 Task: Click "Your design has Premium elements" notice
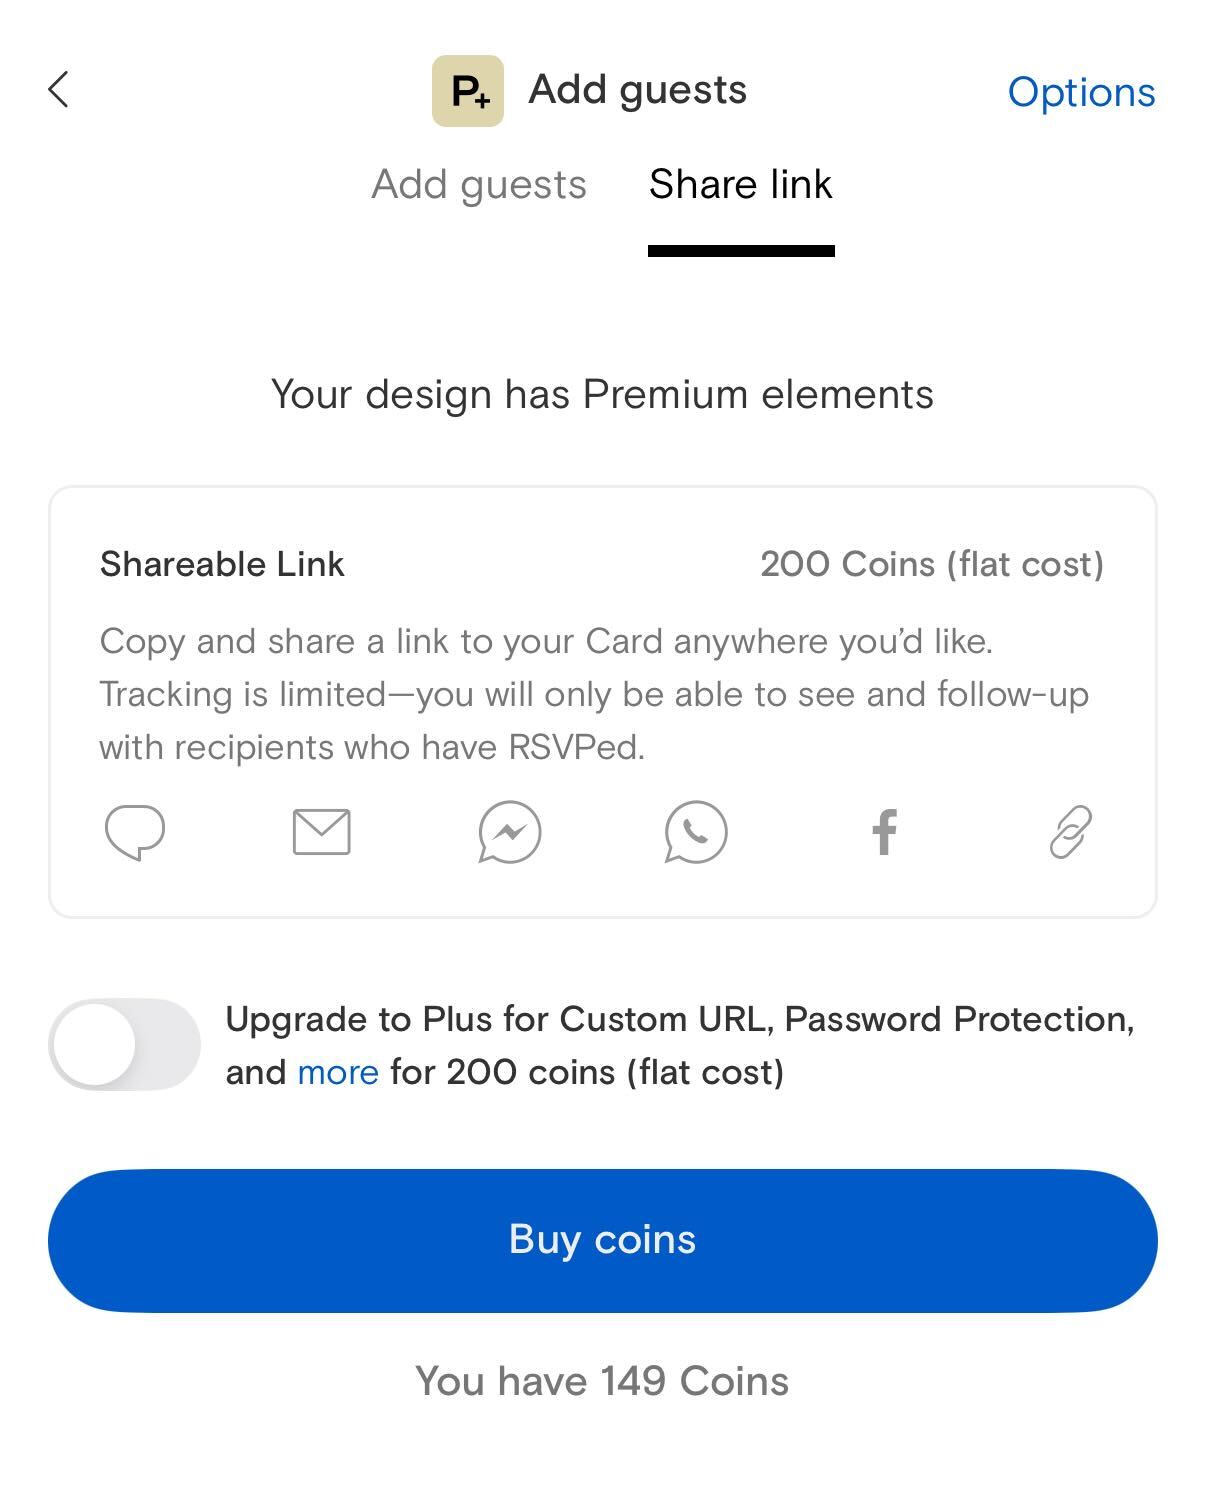pyautogui.click(x=602, y=394)
